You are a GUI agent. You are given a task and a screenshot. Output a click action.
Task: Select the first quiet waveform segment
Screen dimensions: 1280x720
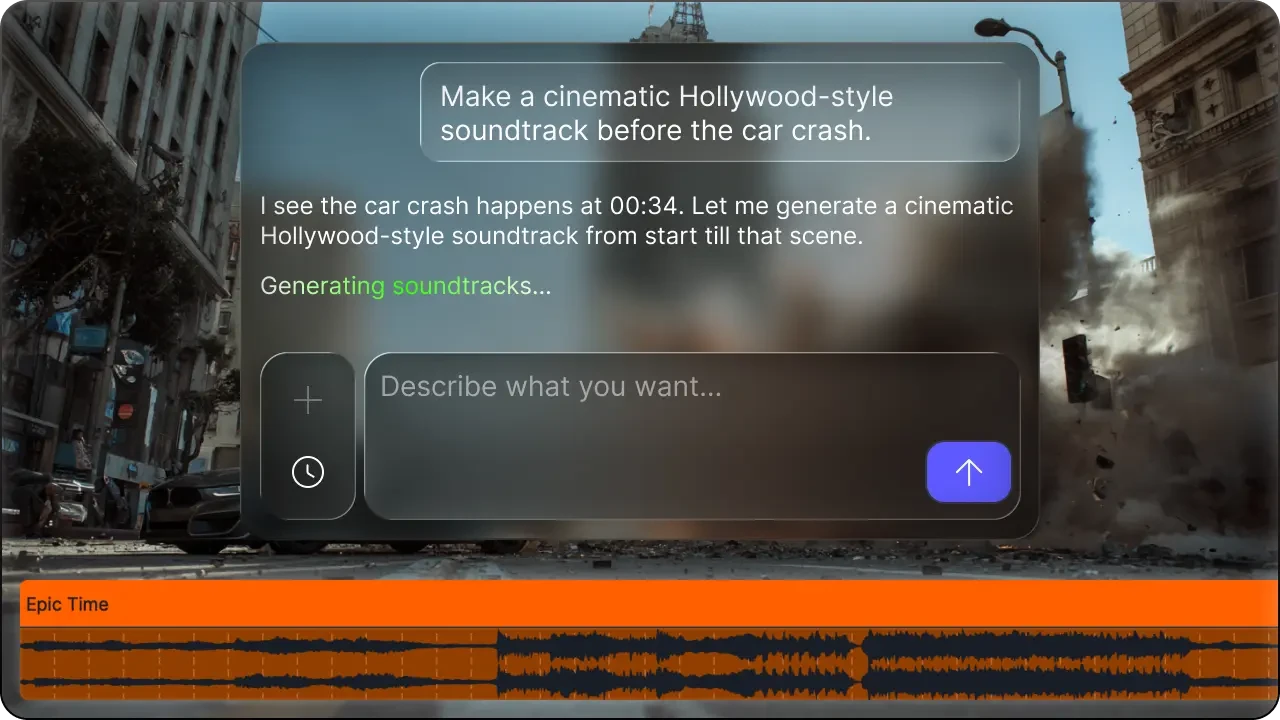coord(258,664)
